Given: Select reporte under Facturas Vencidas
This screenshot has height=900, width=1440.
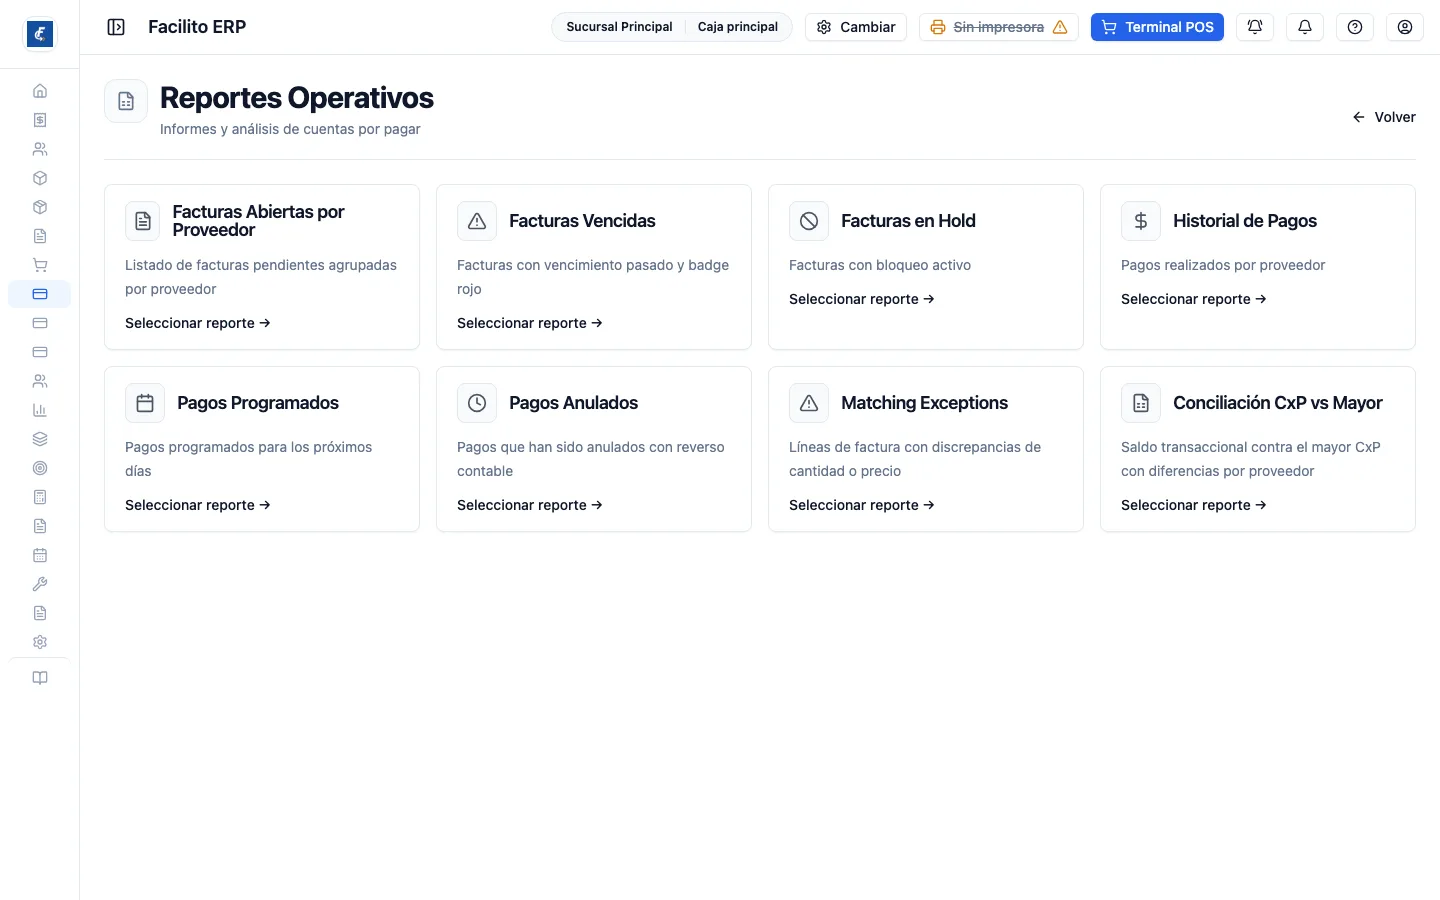Looking at the screenshot, I should [x=530, y=323].
